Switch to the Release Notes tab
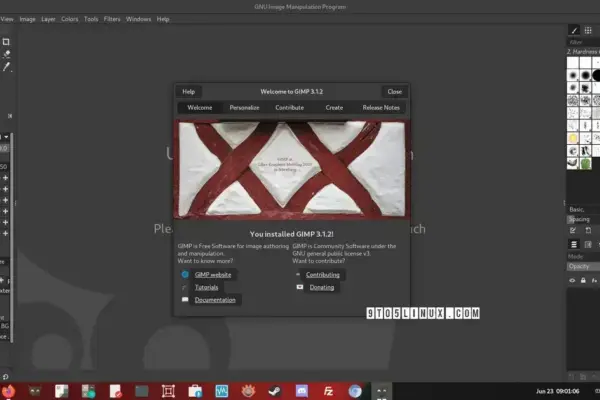The width and height of the screenshot is (600, 400). coord(381,108)
